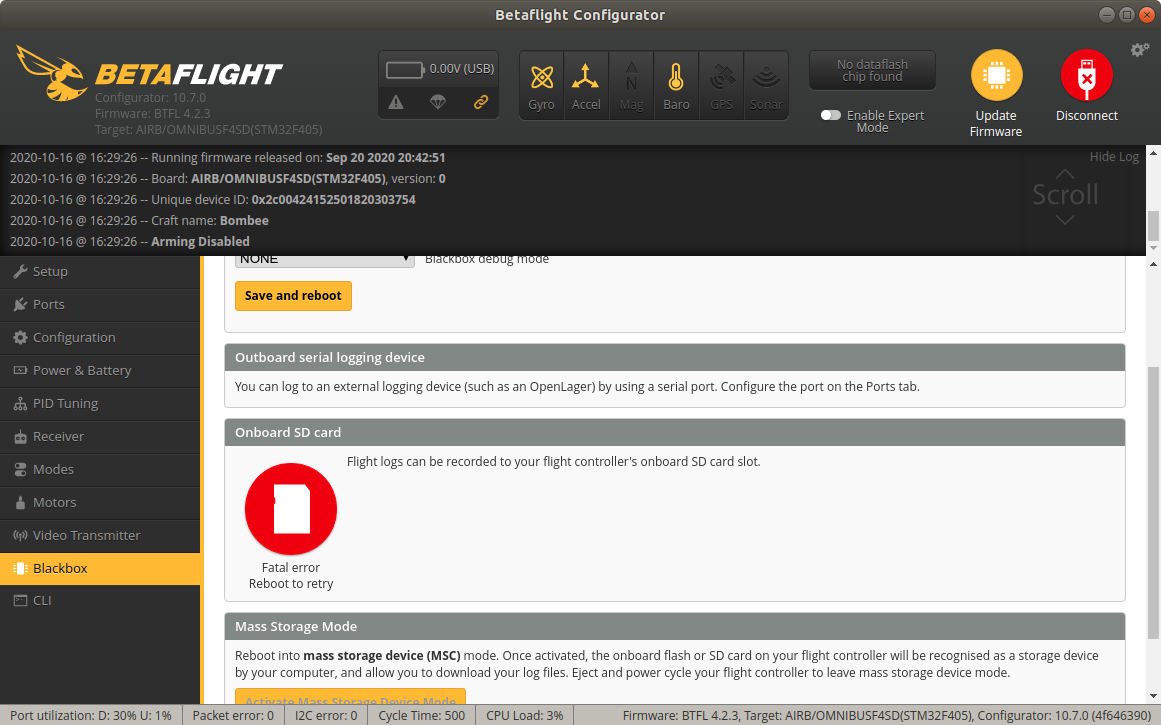
Task: Click the Arming Disabled log entry
Action: (130, 241)
